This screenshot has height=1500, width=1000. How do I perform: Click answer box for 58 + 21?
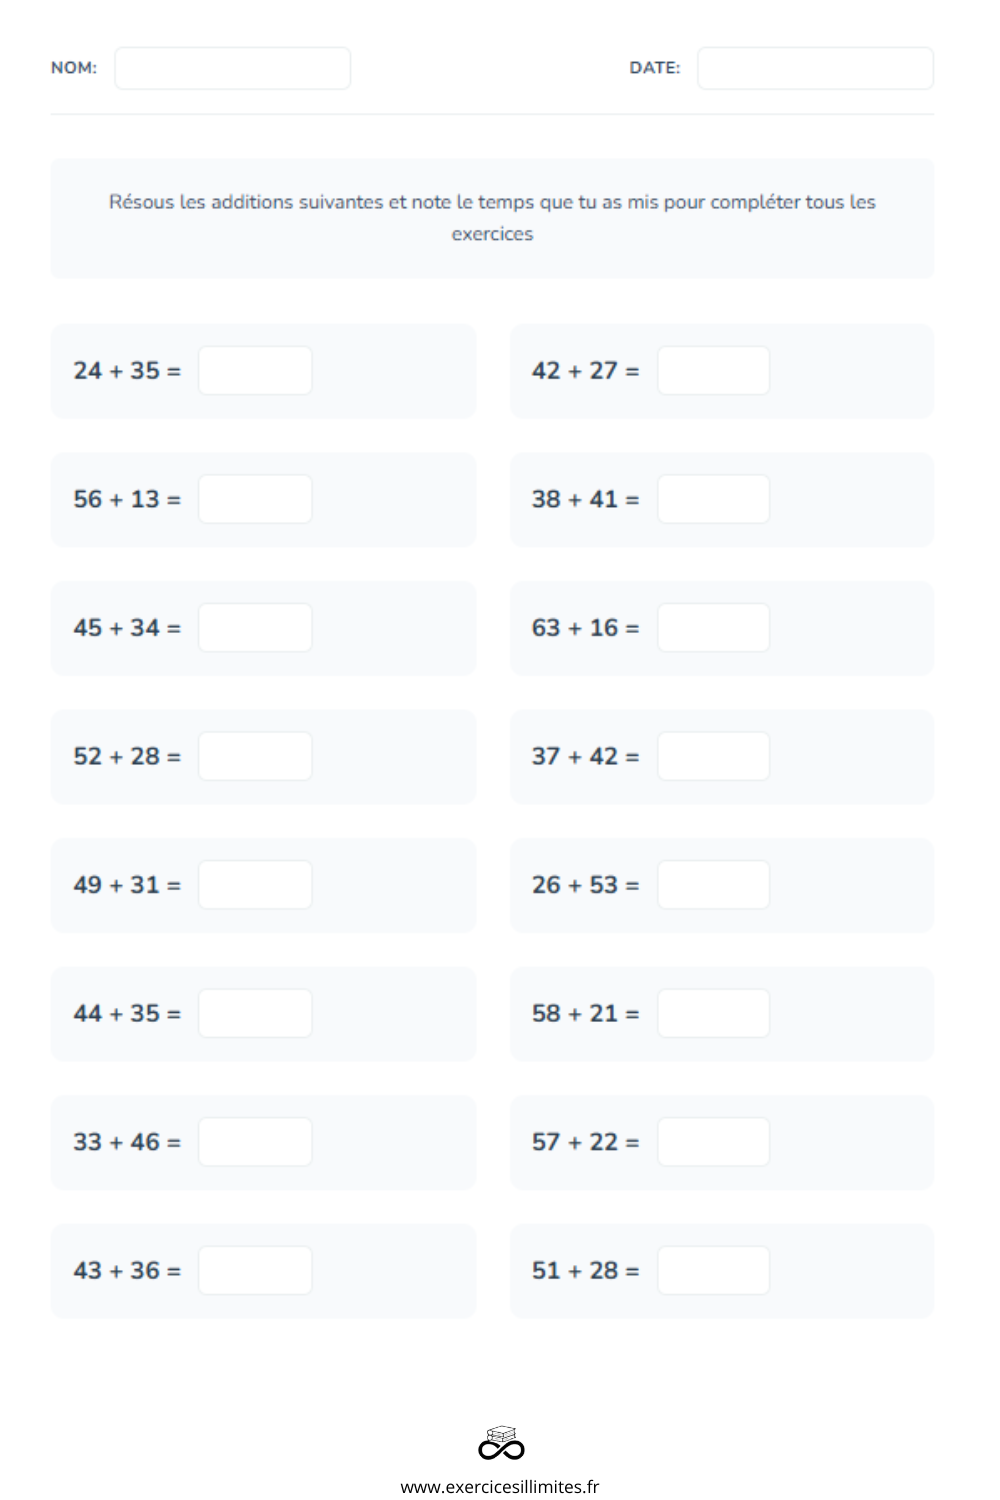click(x=713, y=1013)
